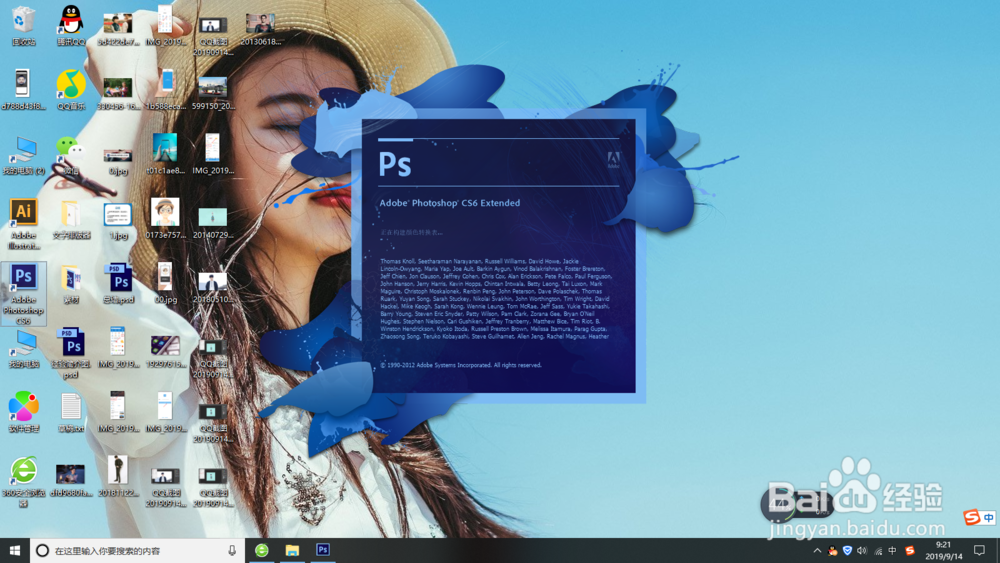The width and height of the screenshot is (1000, 563).
Task: Open the network Wi-Fi tray icon
Action: 878,550
